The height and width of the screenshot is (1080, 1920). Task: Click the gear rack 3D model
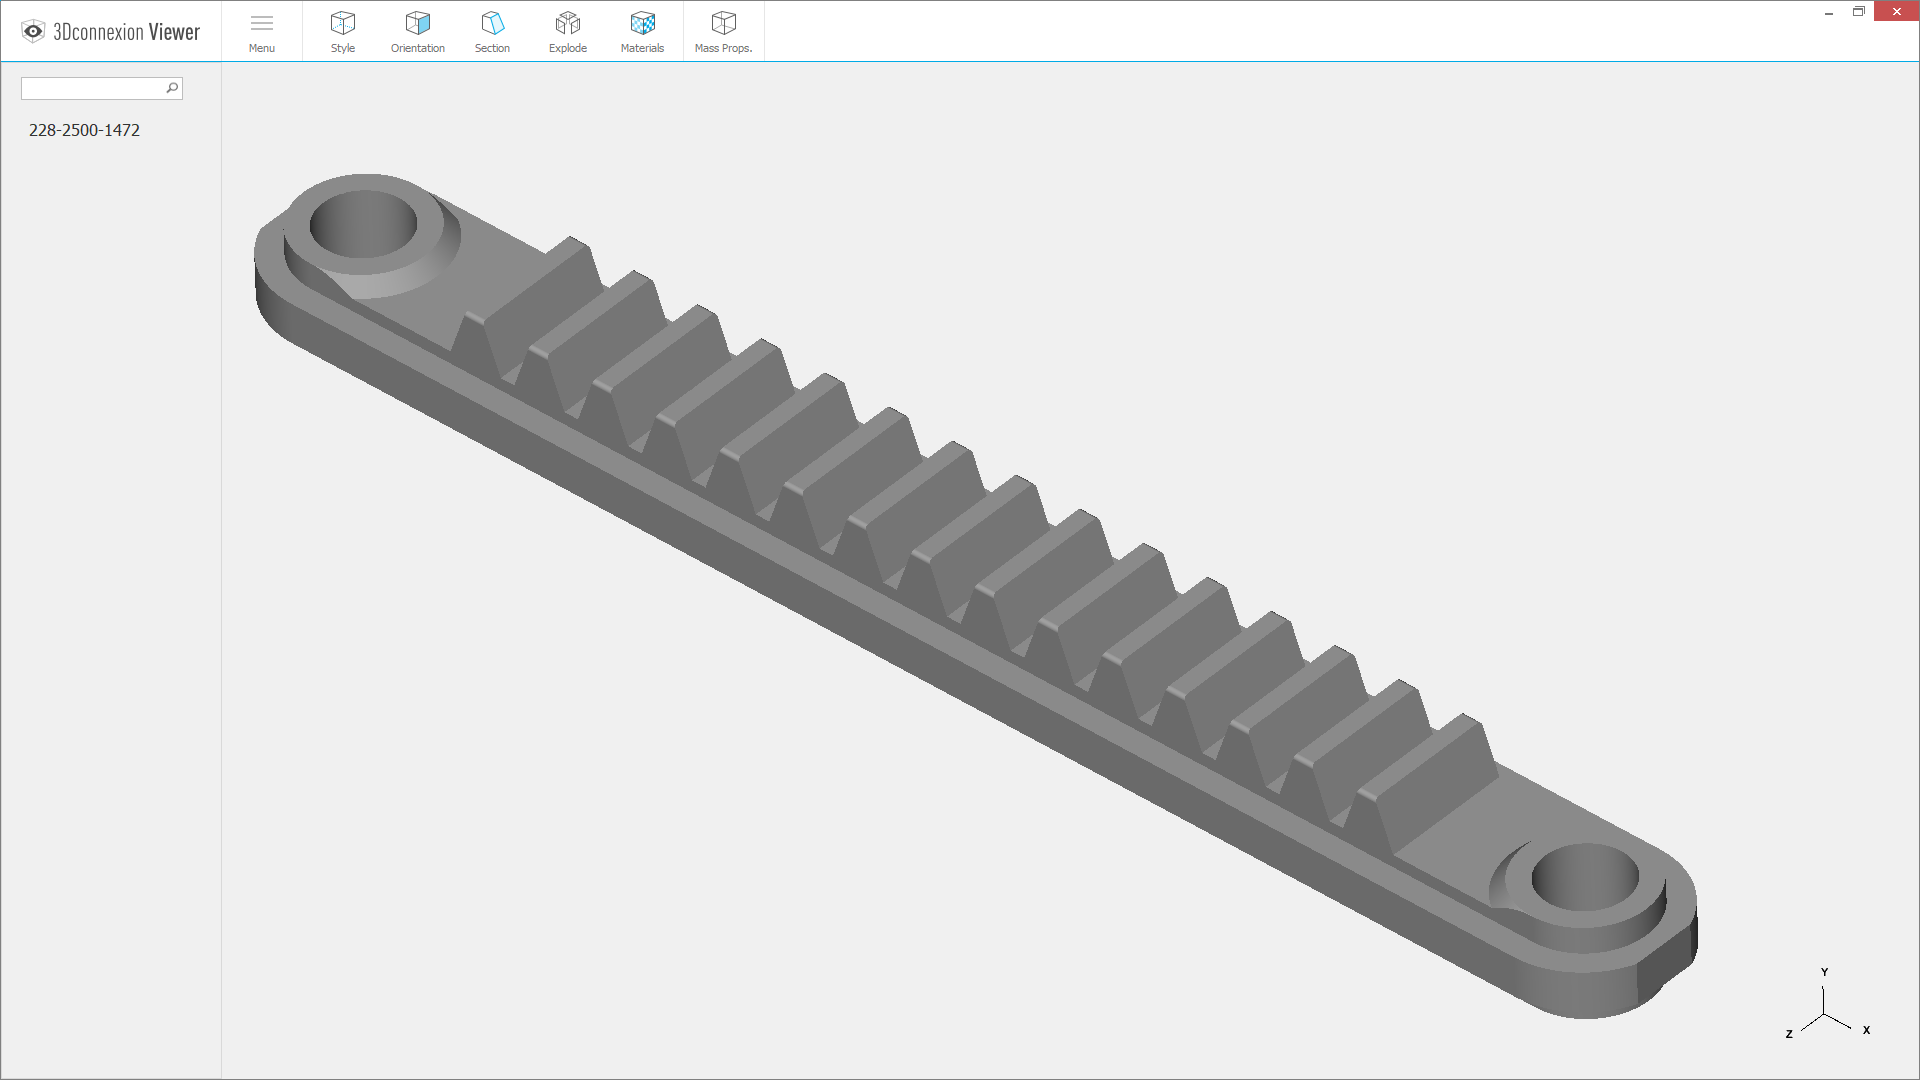point(975,596)
